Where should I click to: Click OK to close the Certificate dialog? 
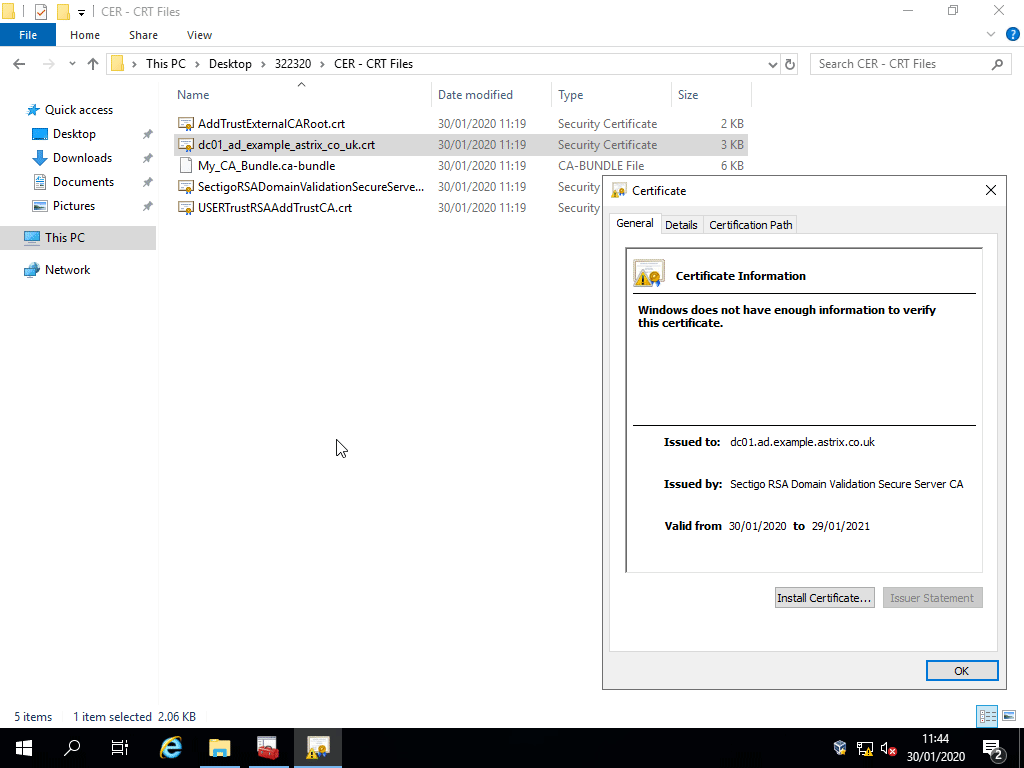pyautogui.click(x=961, y=670)
